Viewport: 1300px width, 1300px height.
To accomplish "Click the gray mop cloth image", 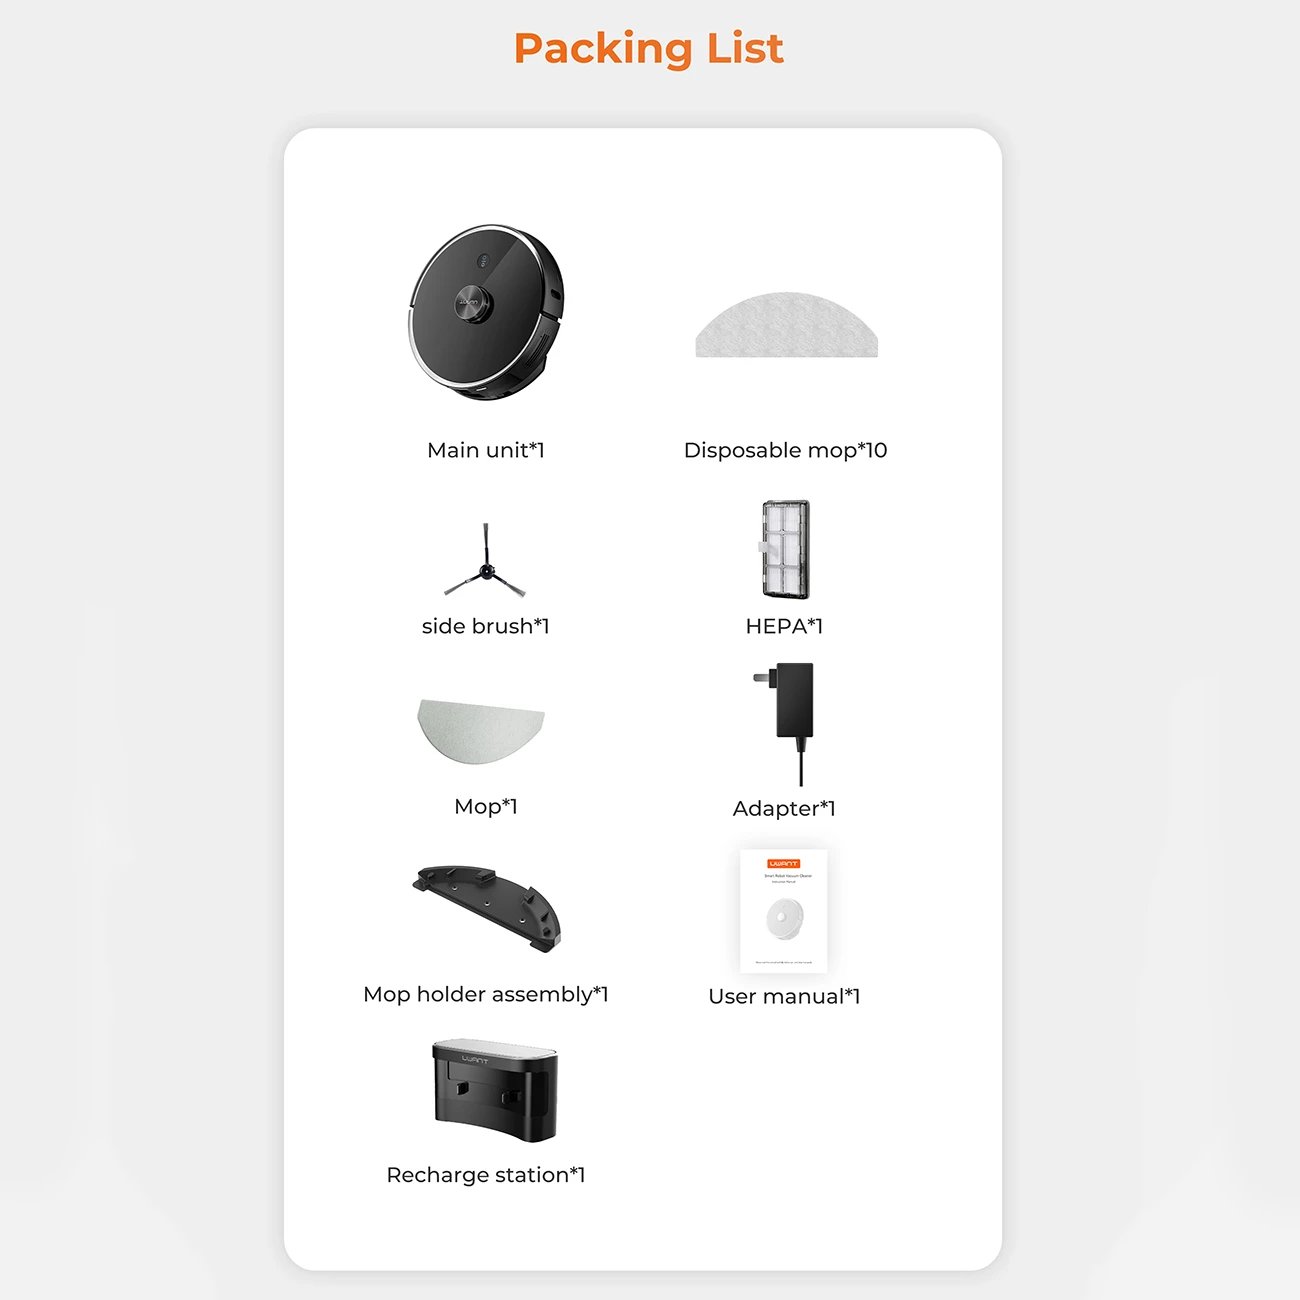I will click(481, 730).
